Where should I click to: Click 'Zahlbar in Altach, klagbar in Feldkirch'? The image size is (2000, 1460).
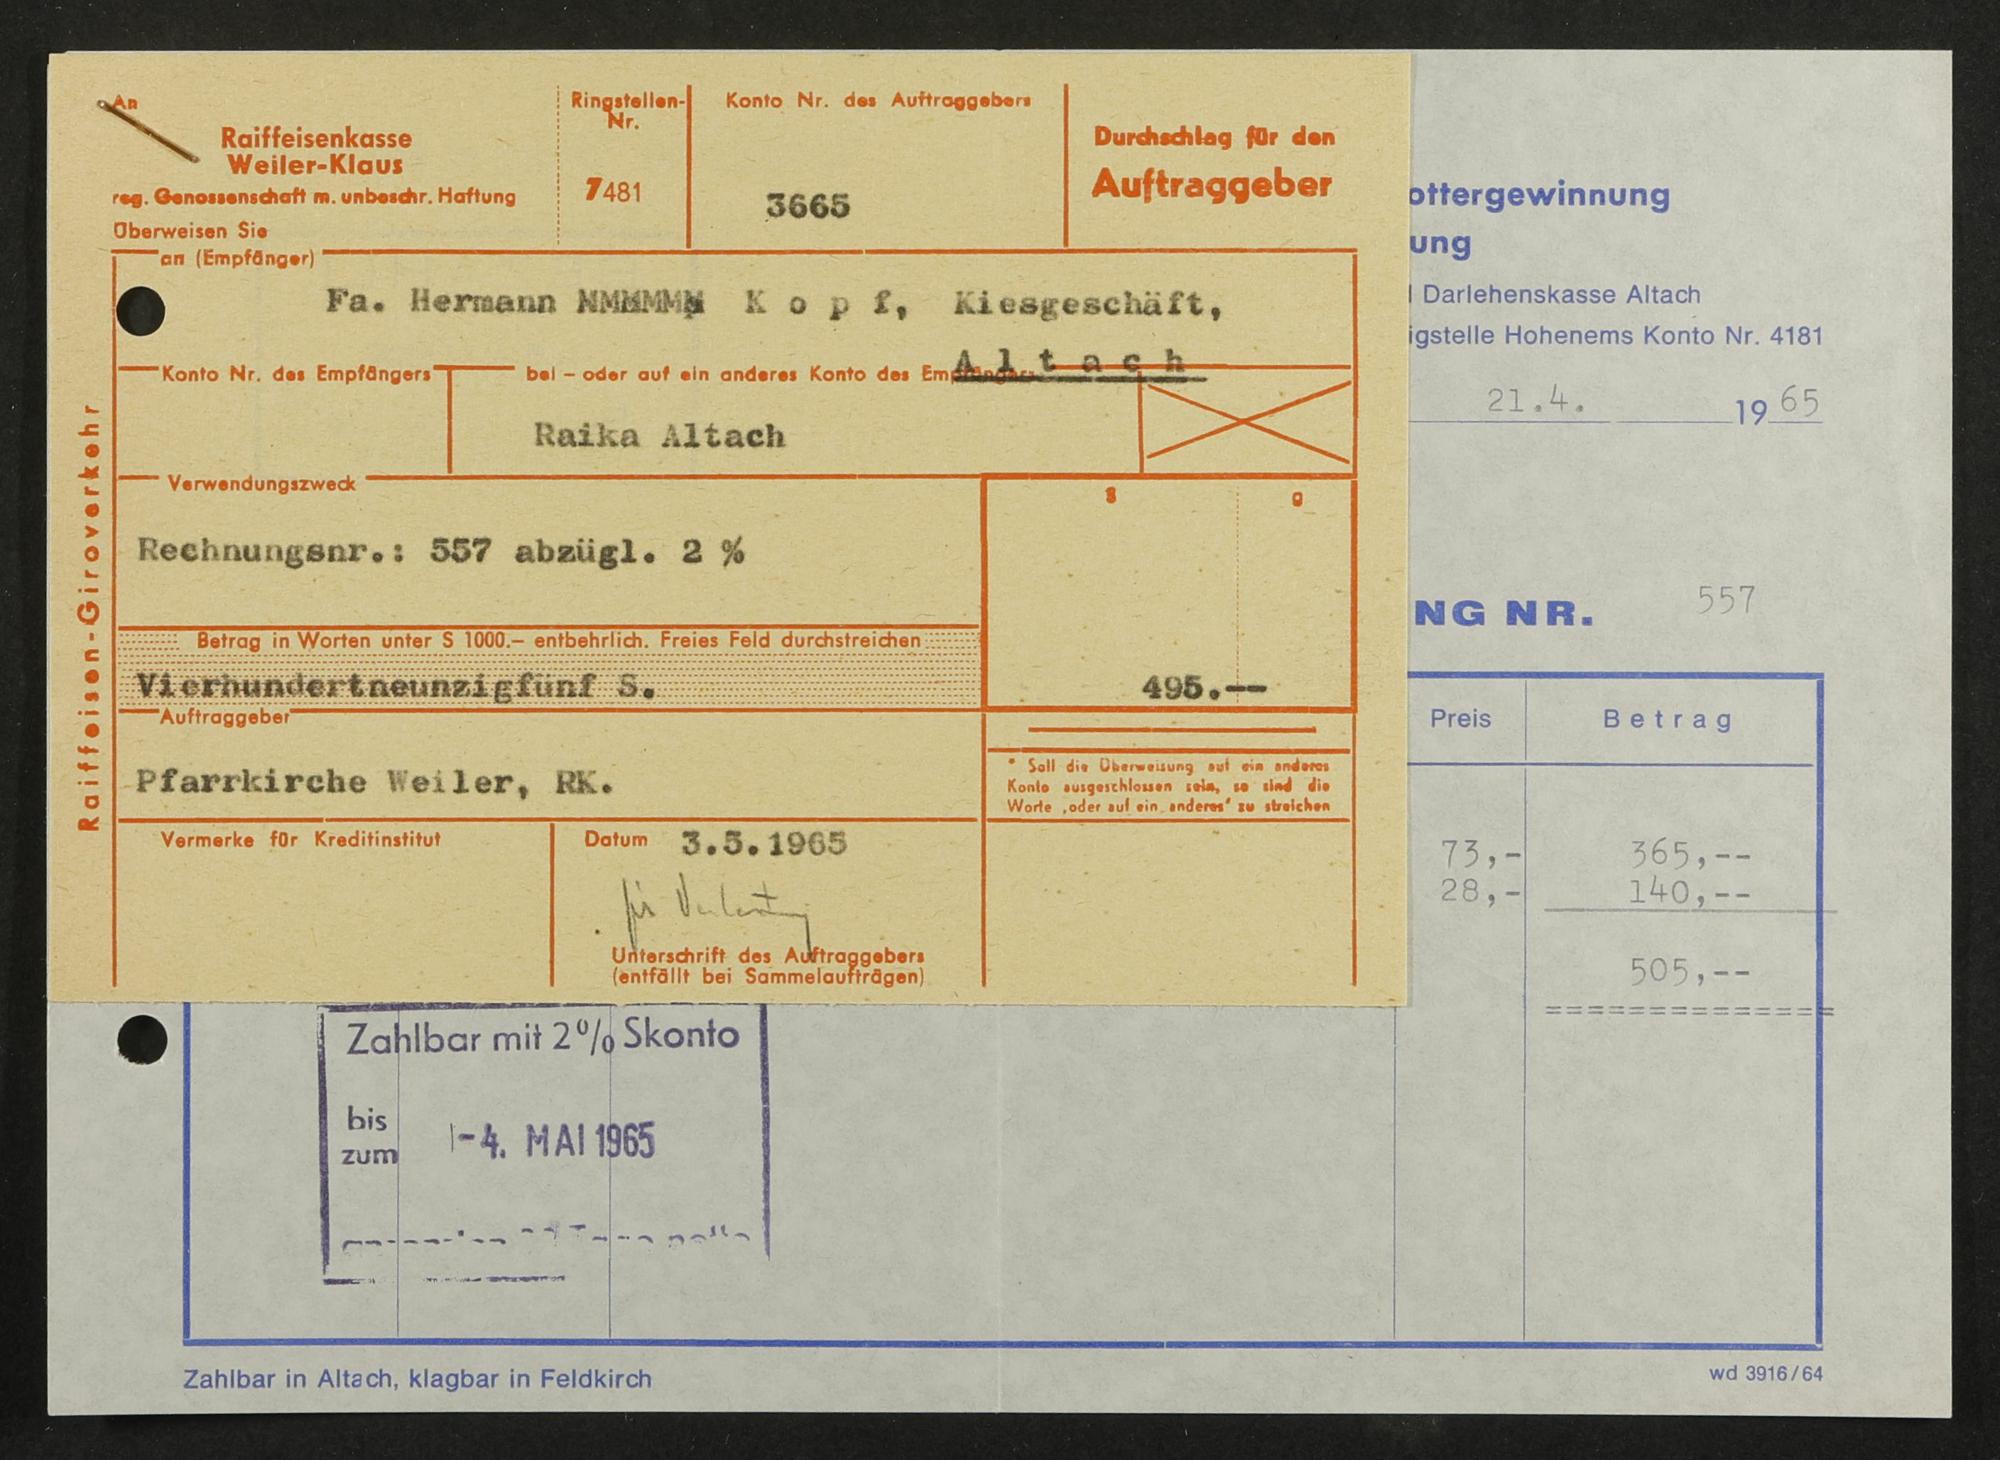pyautogui.click(x=417, y=1379)
